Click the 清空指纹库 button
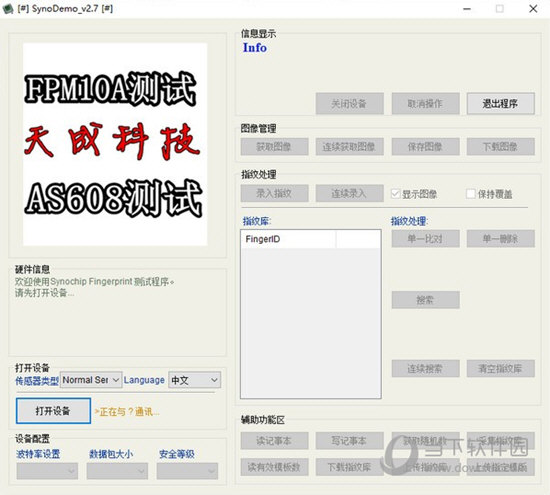The width and height of the screenshot is (550, 495). coord(501,369)
